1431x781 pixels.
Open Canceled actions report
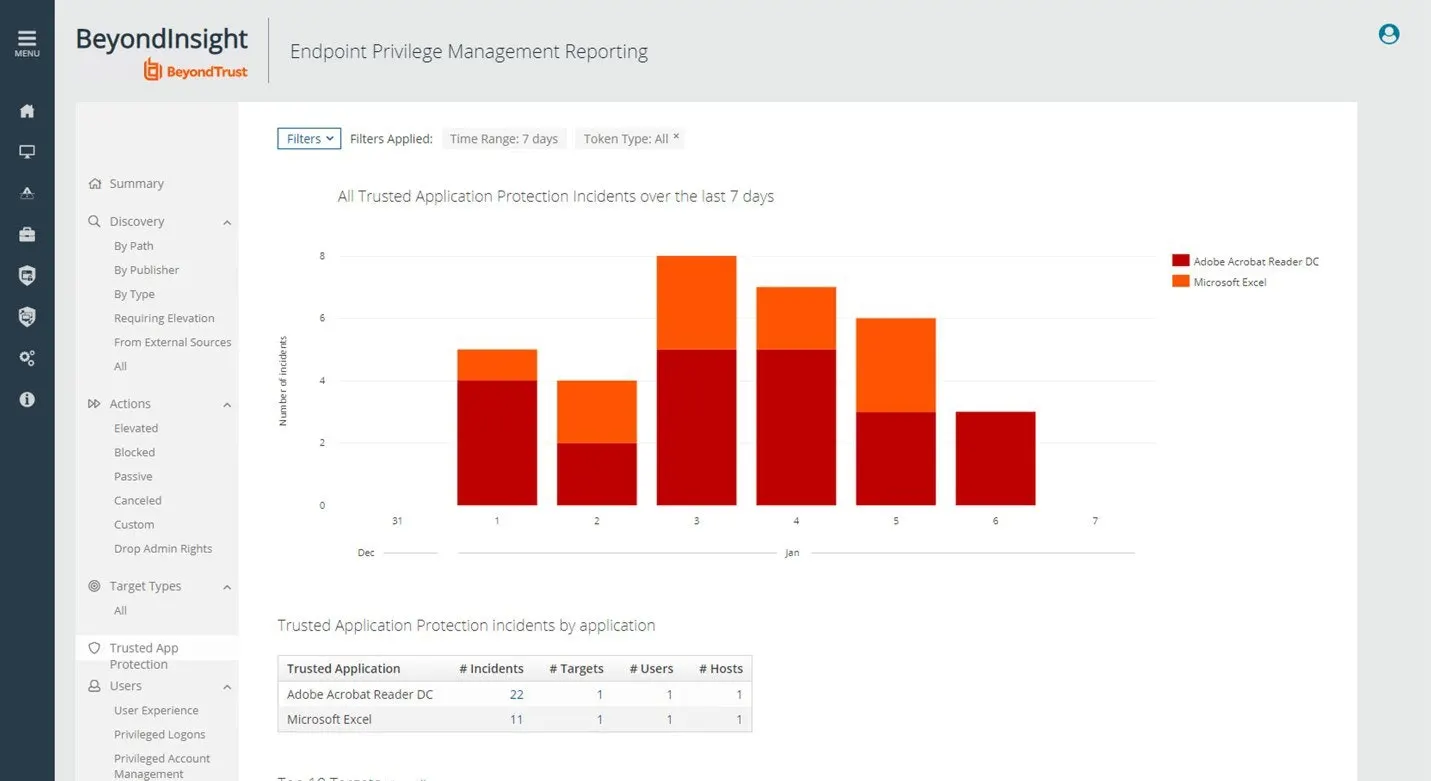[x=137, y=500]
